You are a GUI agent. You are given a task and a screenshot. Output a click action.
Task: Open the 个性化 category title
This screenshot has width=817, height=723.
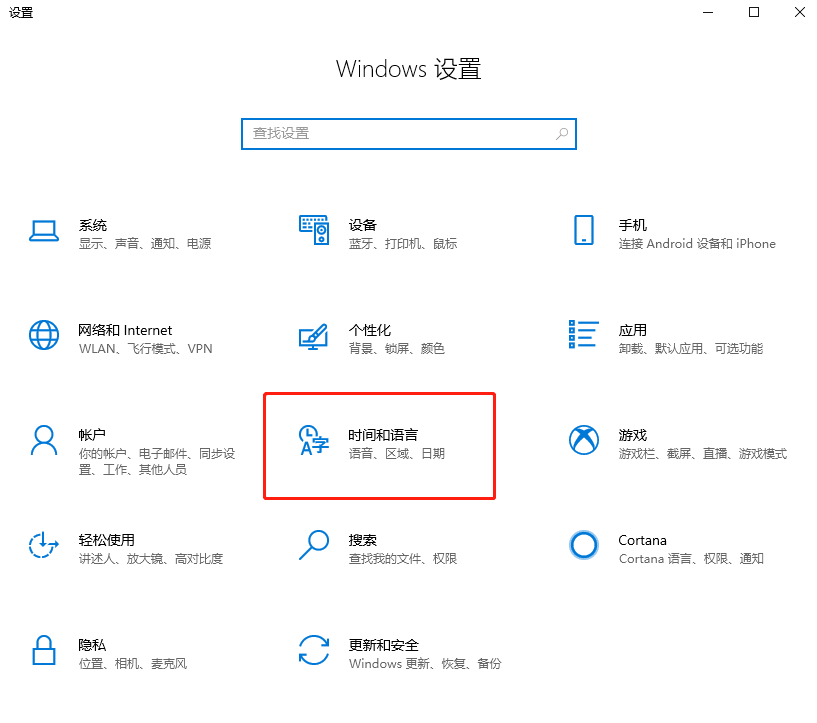tap(369, 330)
